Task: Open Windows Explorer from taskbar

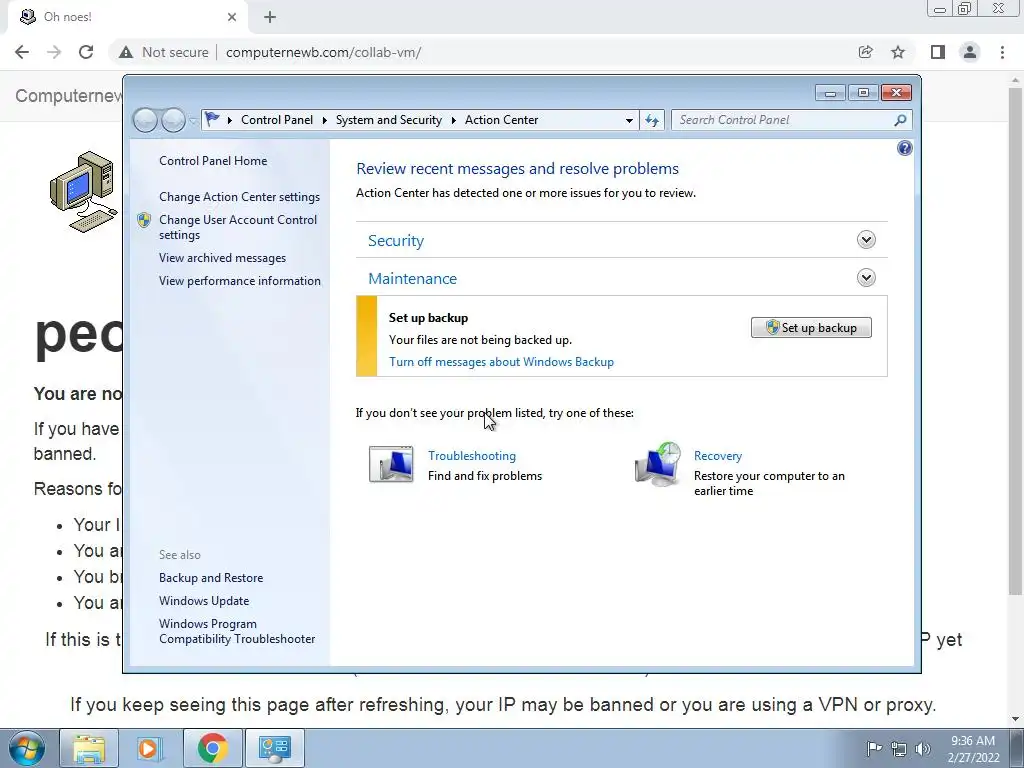Action: 89,748
